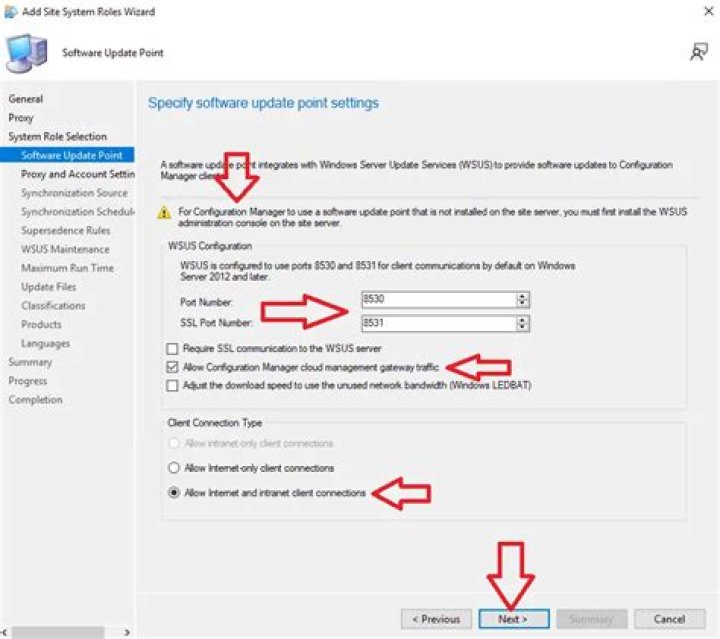Open the Supersedence Rules step
The width and height of the screenshot is (720, 639).
click(x=66, y=230)
